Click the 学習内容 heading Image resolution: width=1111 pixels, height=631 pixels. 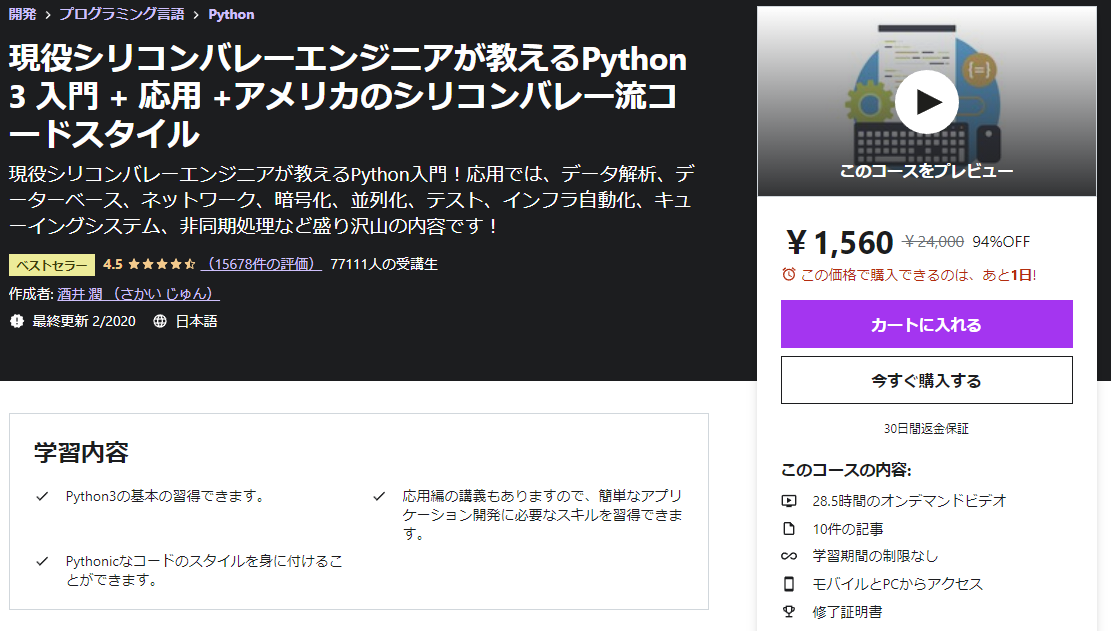(81, 453)
